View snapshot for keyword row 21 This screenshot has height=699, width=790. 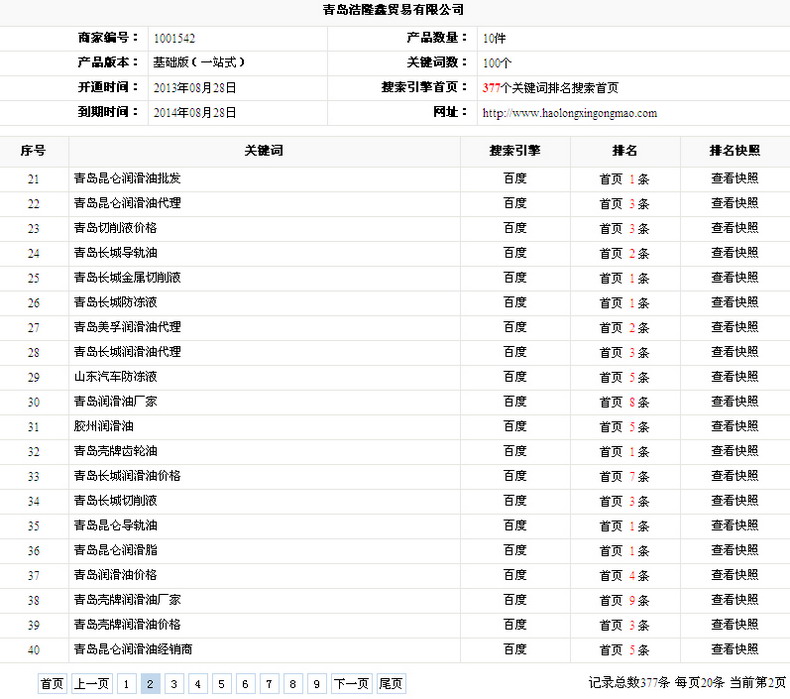tap(735, 178)
